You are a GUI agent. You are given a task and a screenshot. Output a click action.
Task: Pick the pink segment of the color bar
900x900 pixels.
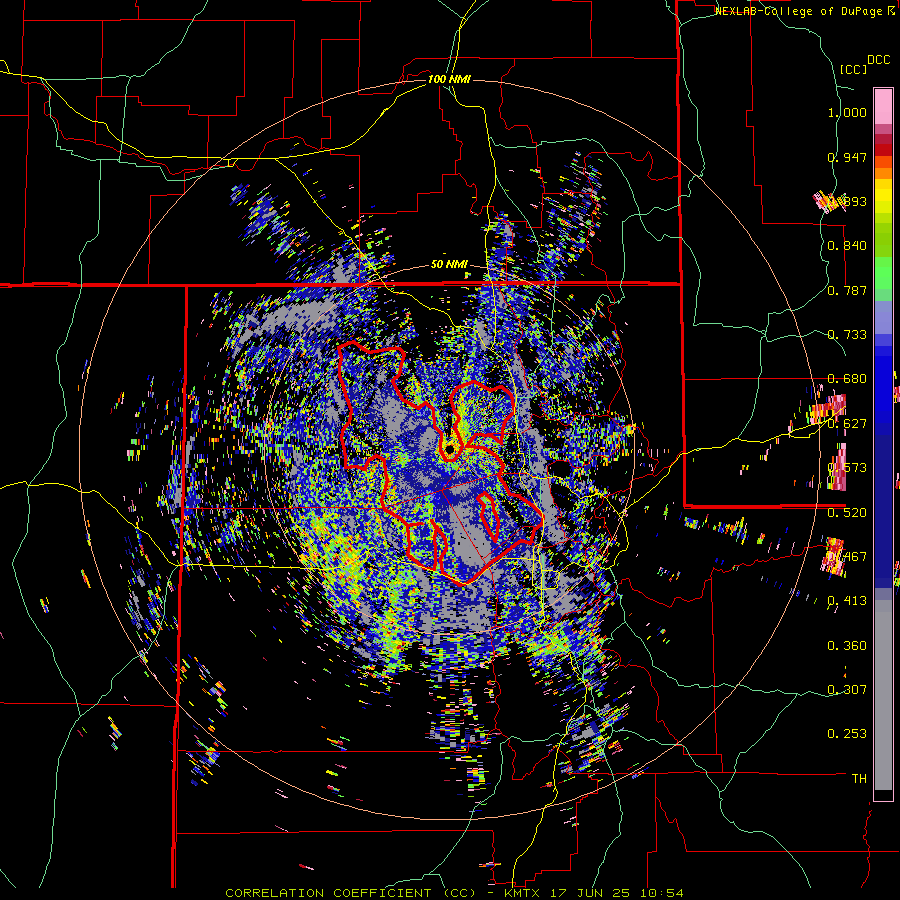click(883, 107)
